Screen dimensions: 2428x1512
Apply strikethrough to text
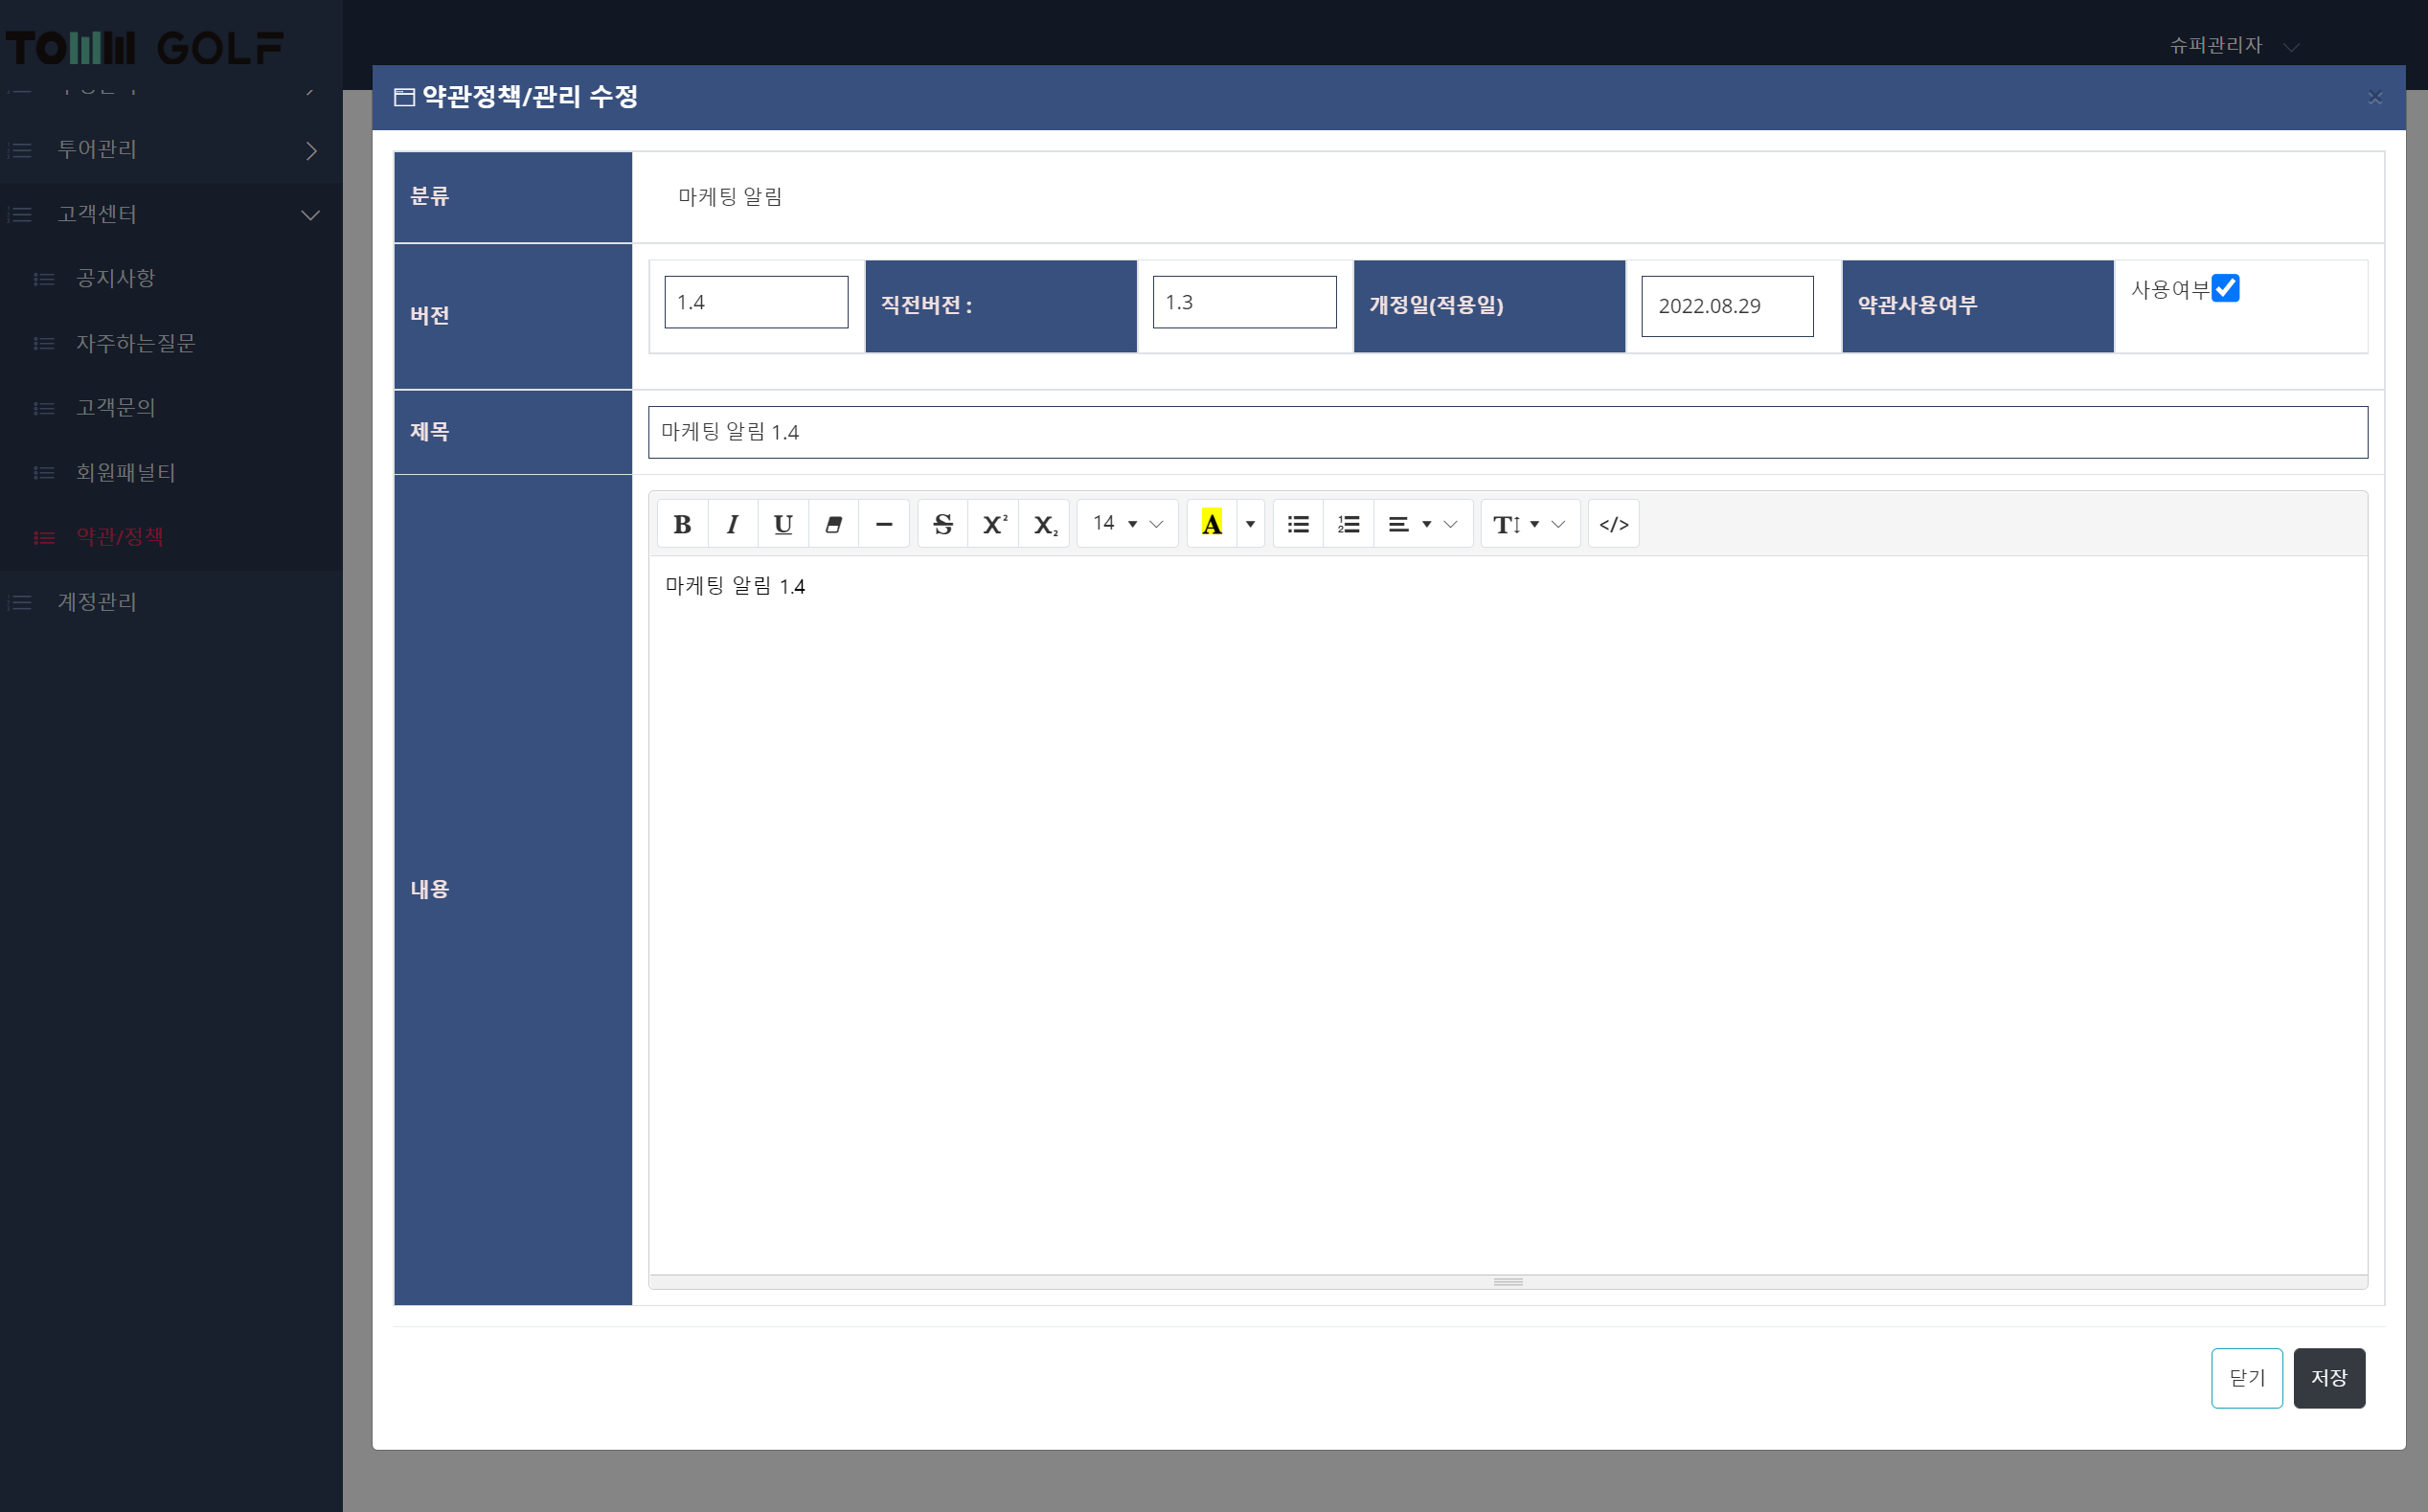pos(943,524)
